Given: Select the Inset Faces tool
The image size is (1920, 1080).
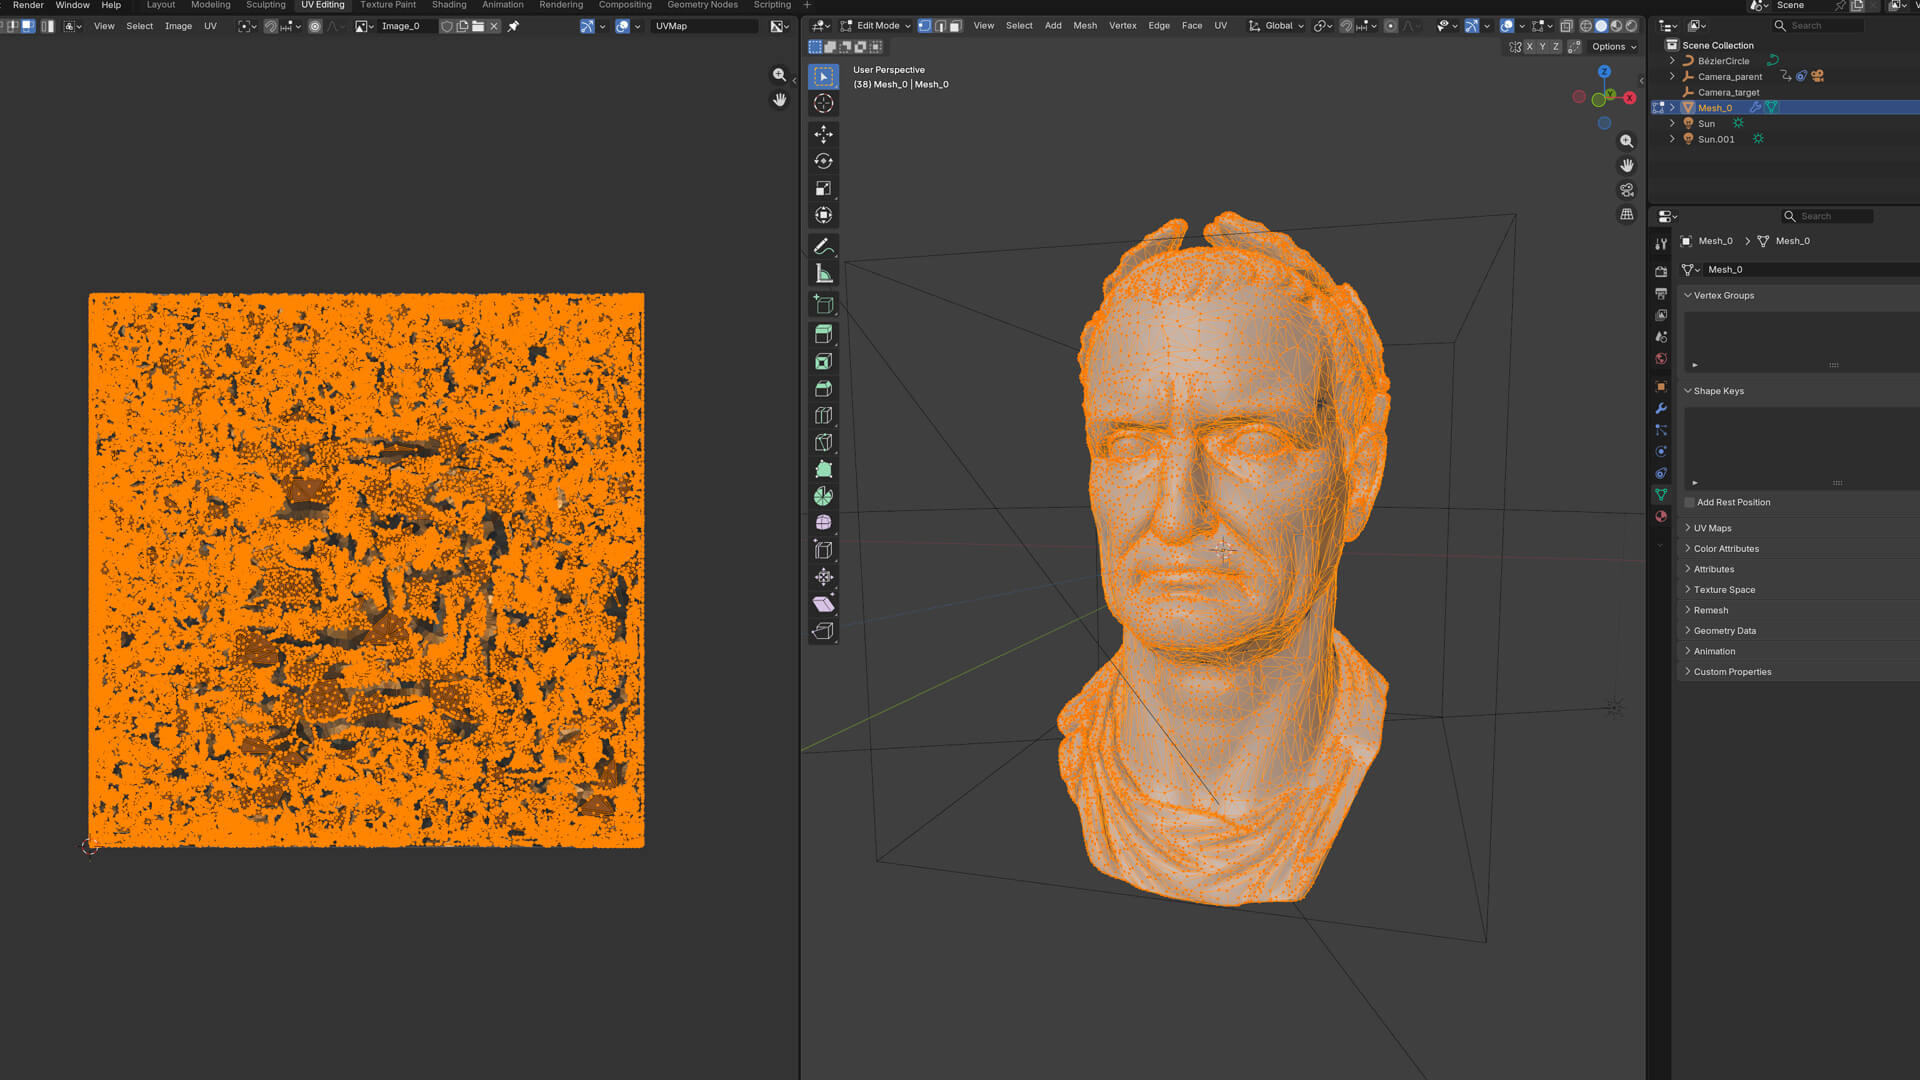Looking at the screenshot, I should (823, 361).
